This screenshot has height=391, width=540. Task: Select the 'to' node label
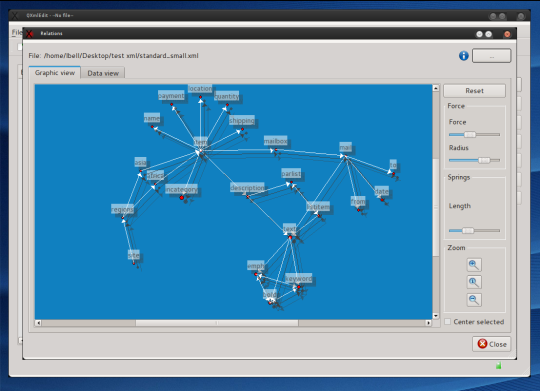coord(393,164)
